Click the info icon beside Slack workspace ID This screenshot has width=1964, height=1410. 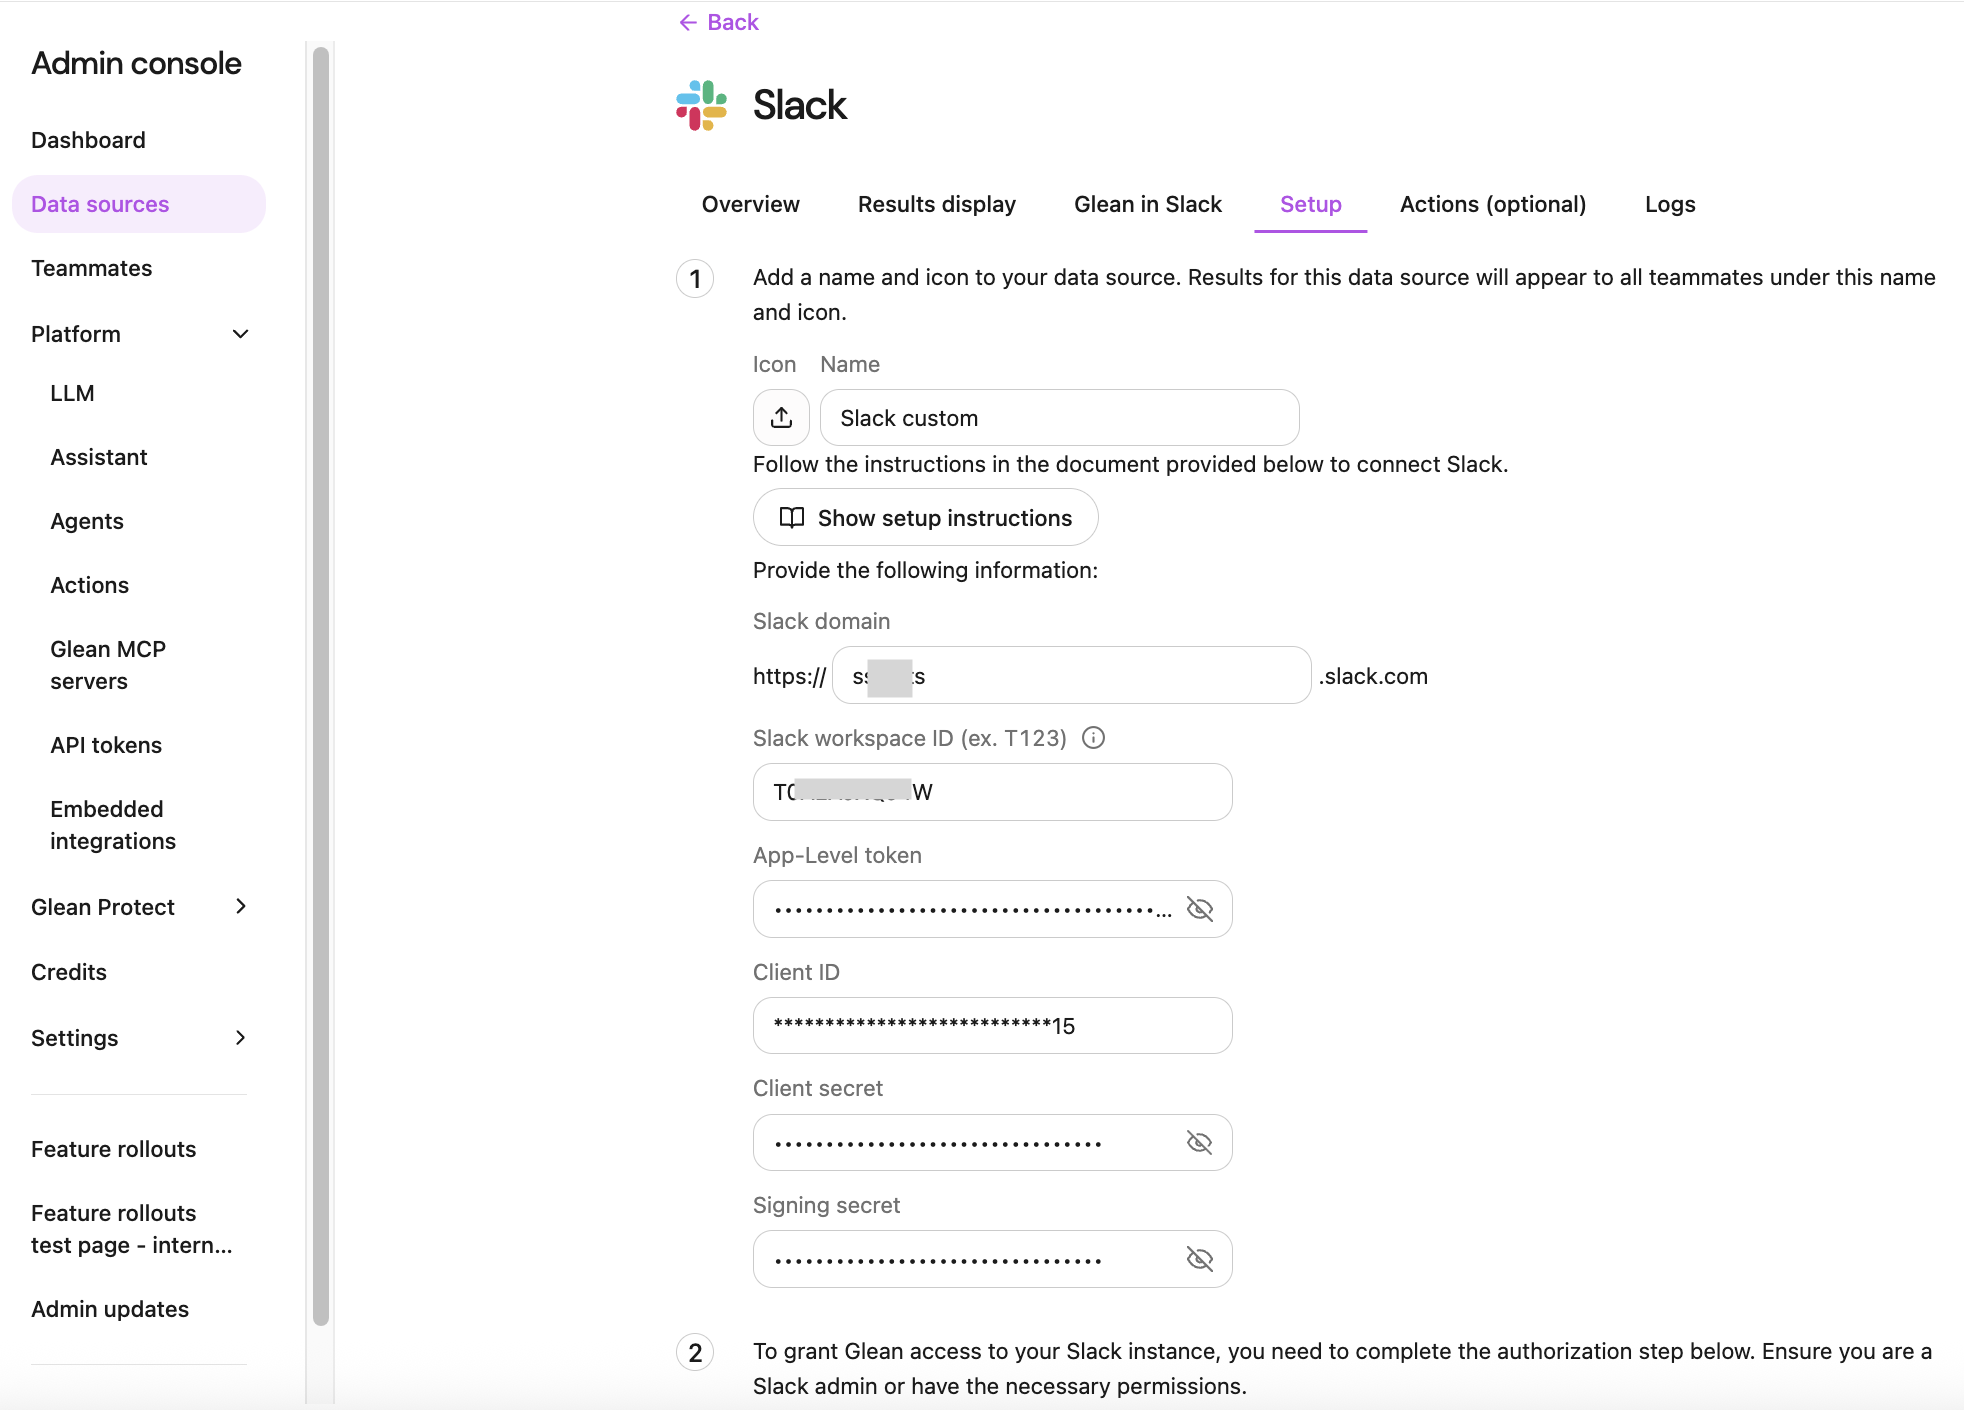coord(1094,738)
